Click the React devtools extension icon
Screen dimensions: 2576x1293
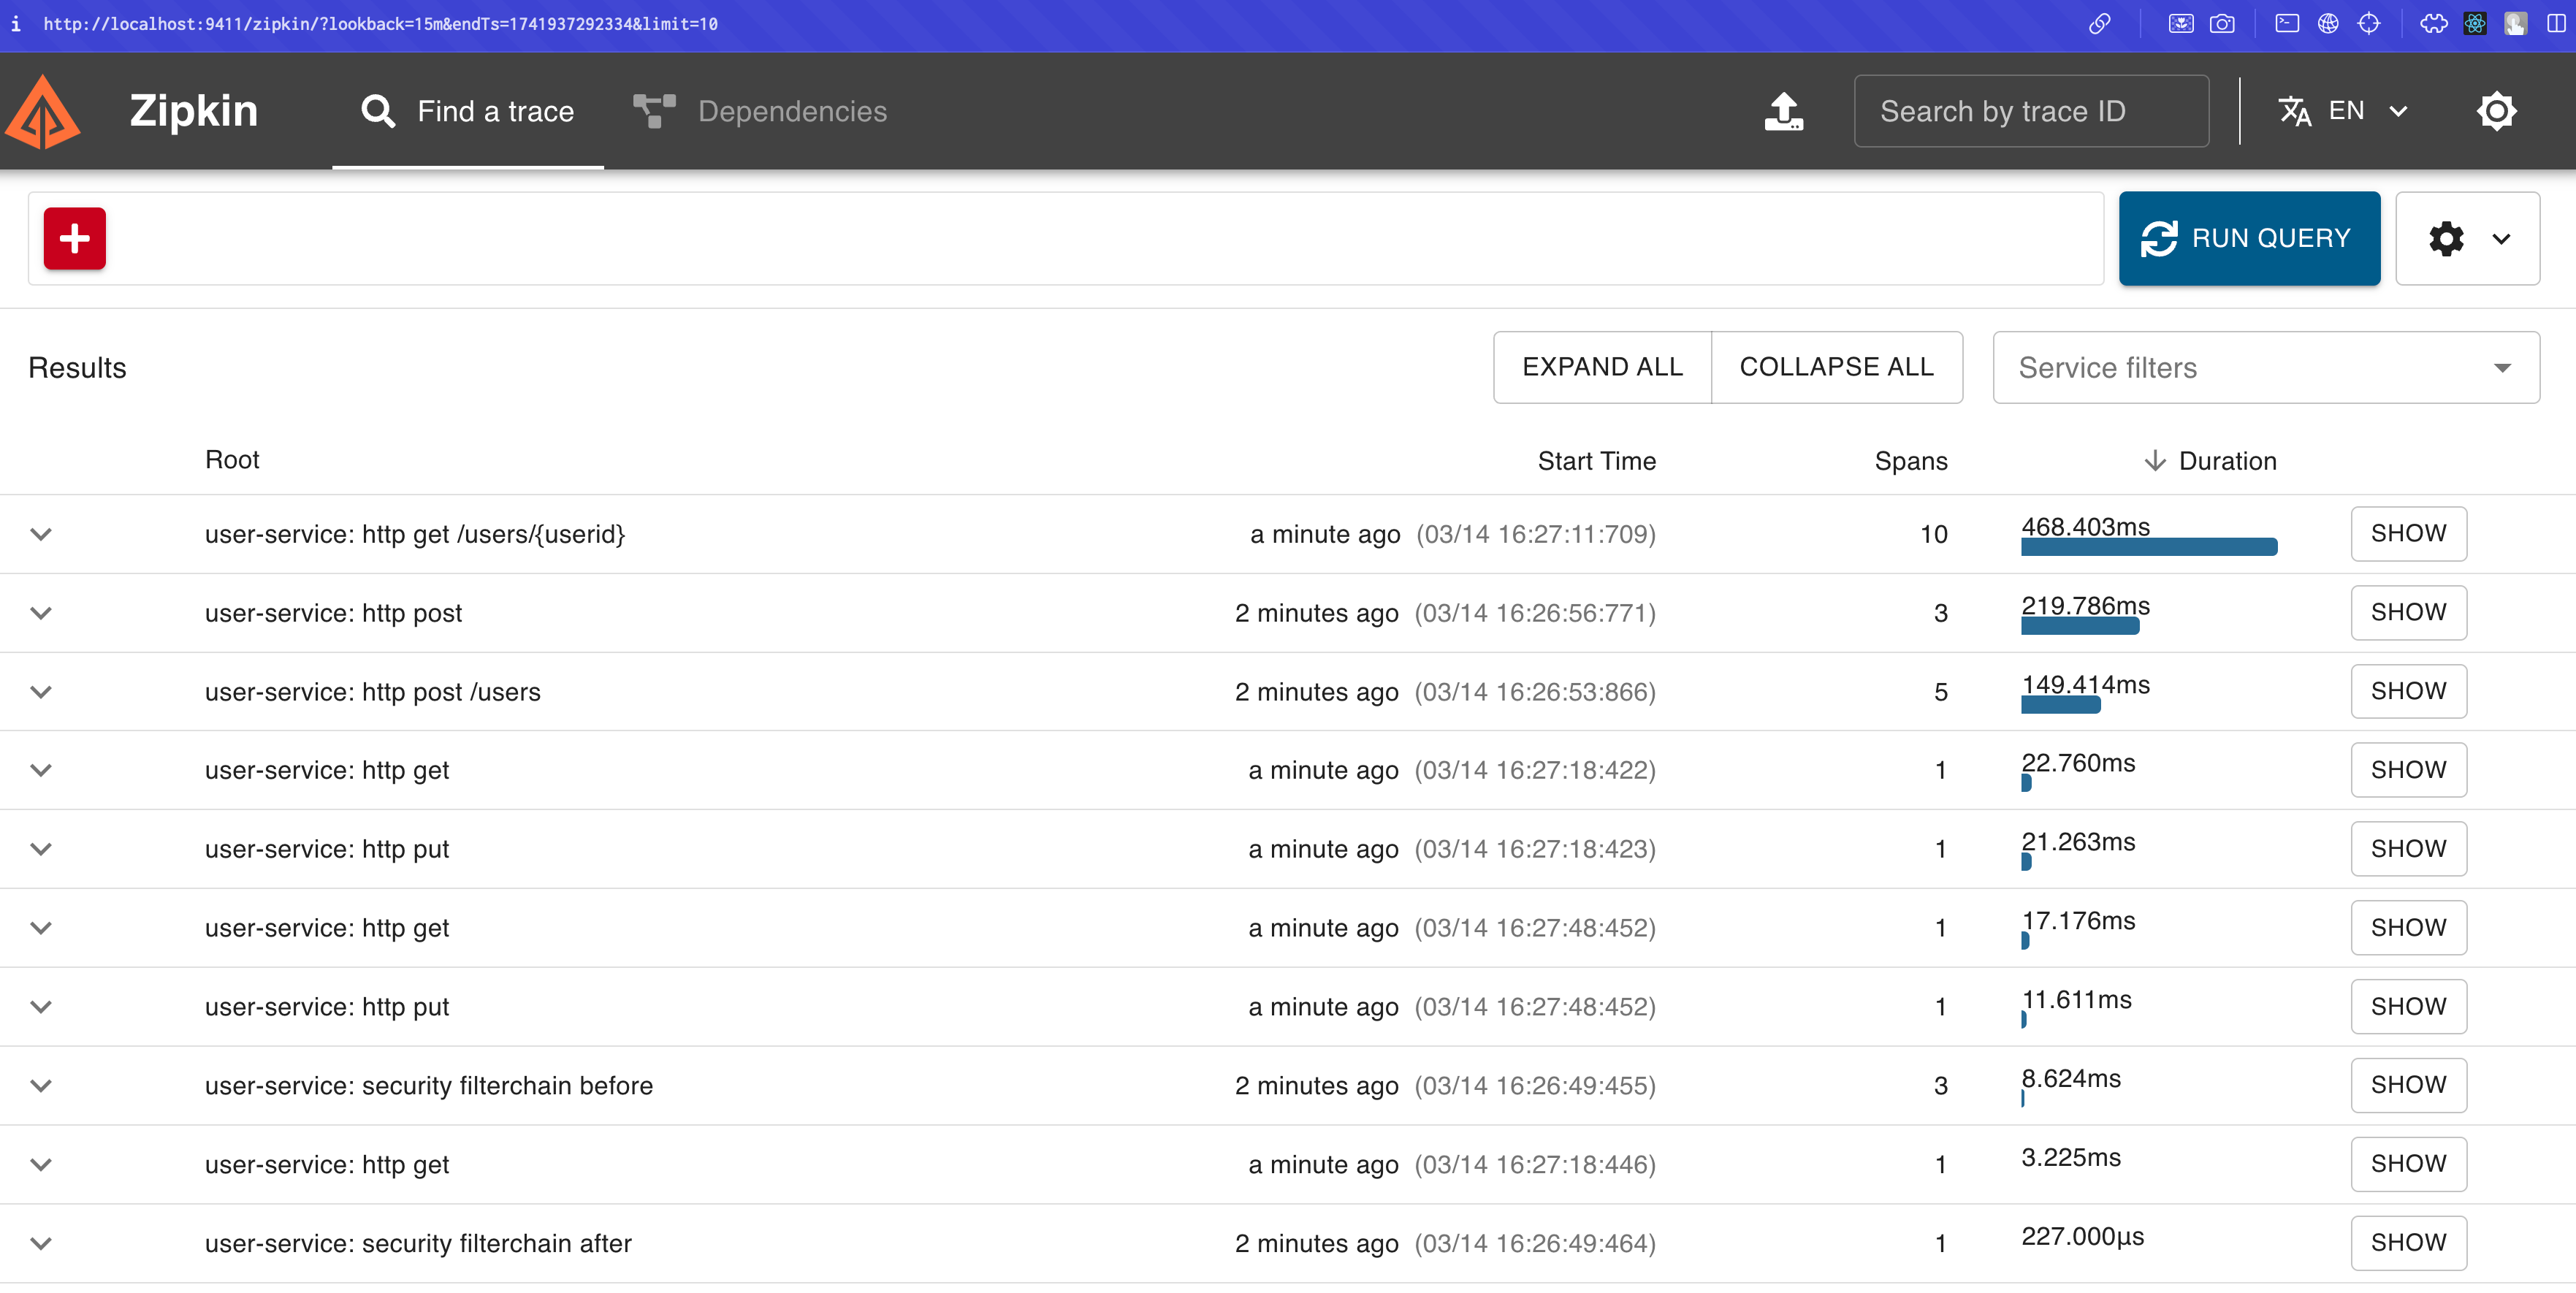(2475, 24)
